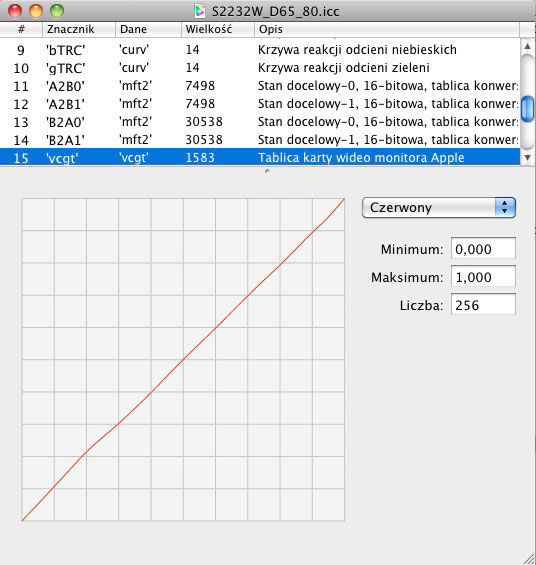
Task: Sort by the Wielkość column header
Action: [x=218, y=29]
